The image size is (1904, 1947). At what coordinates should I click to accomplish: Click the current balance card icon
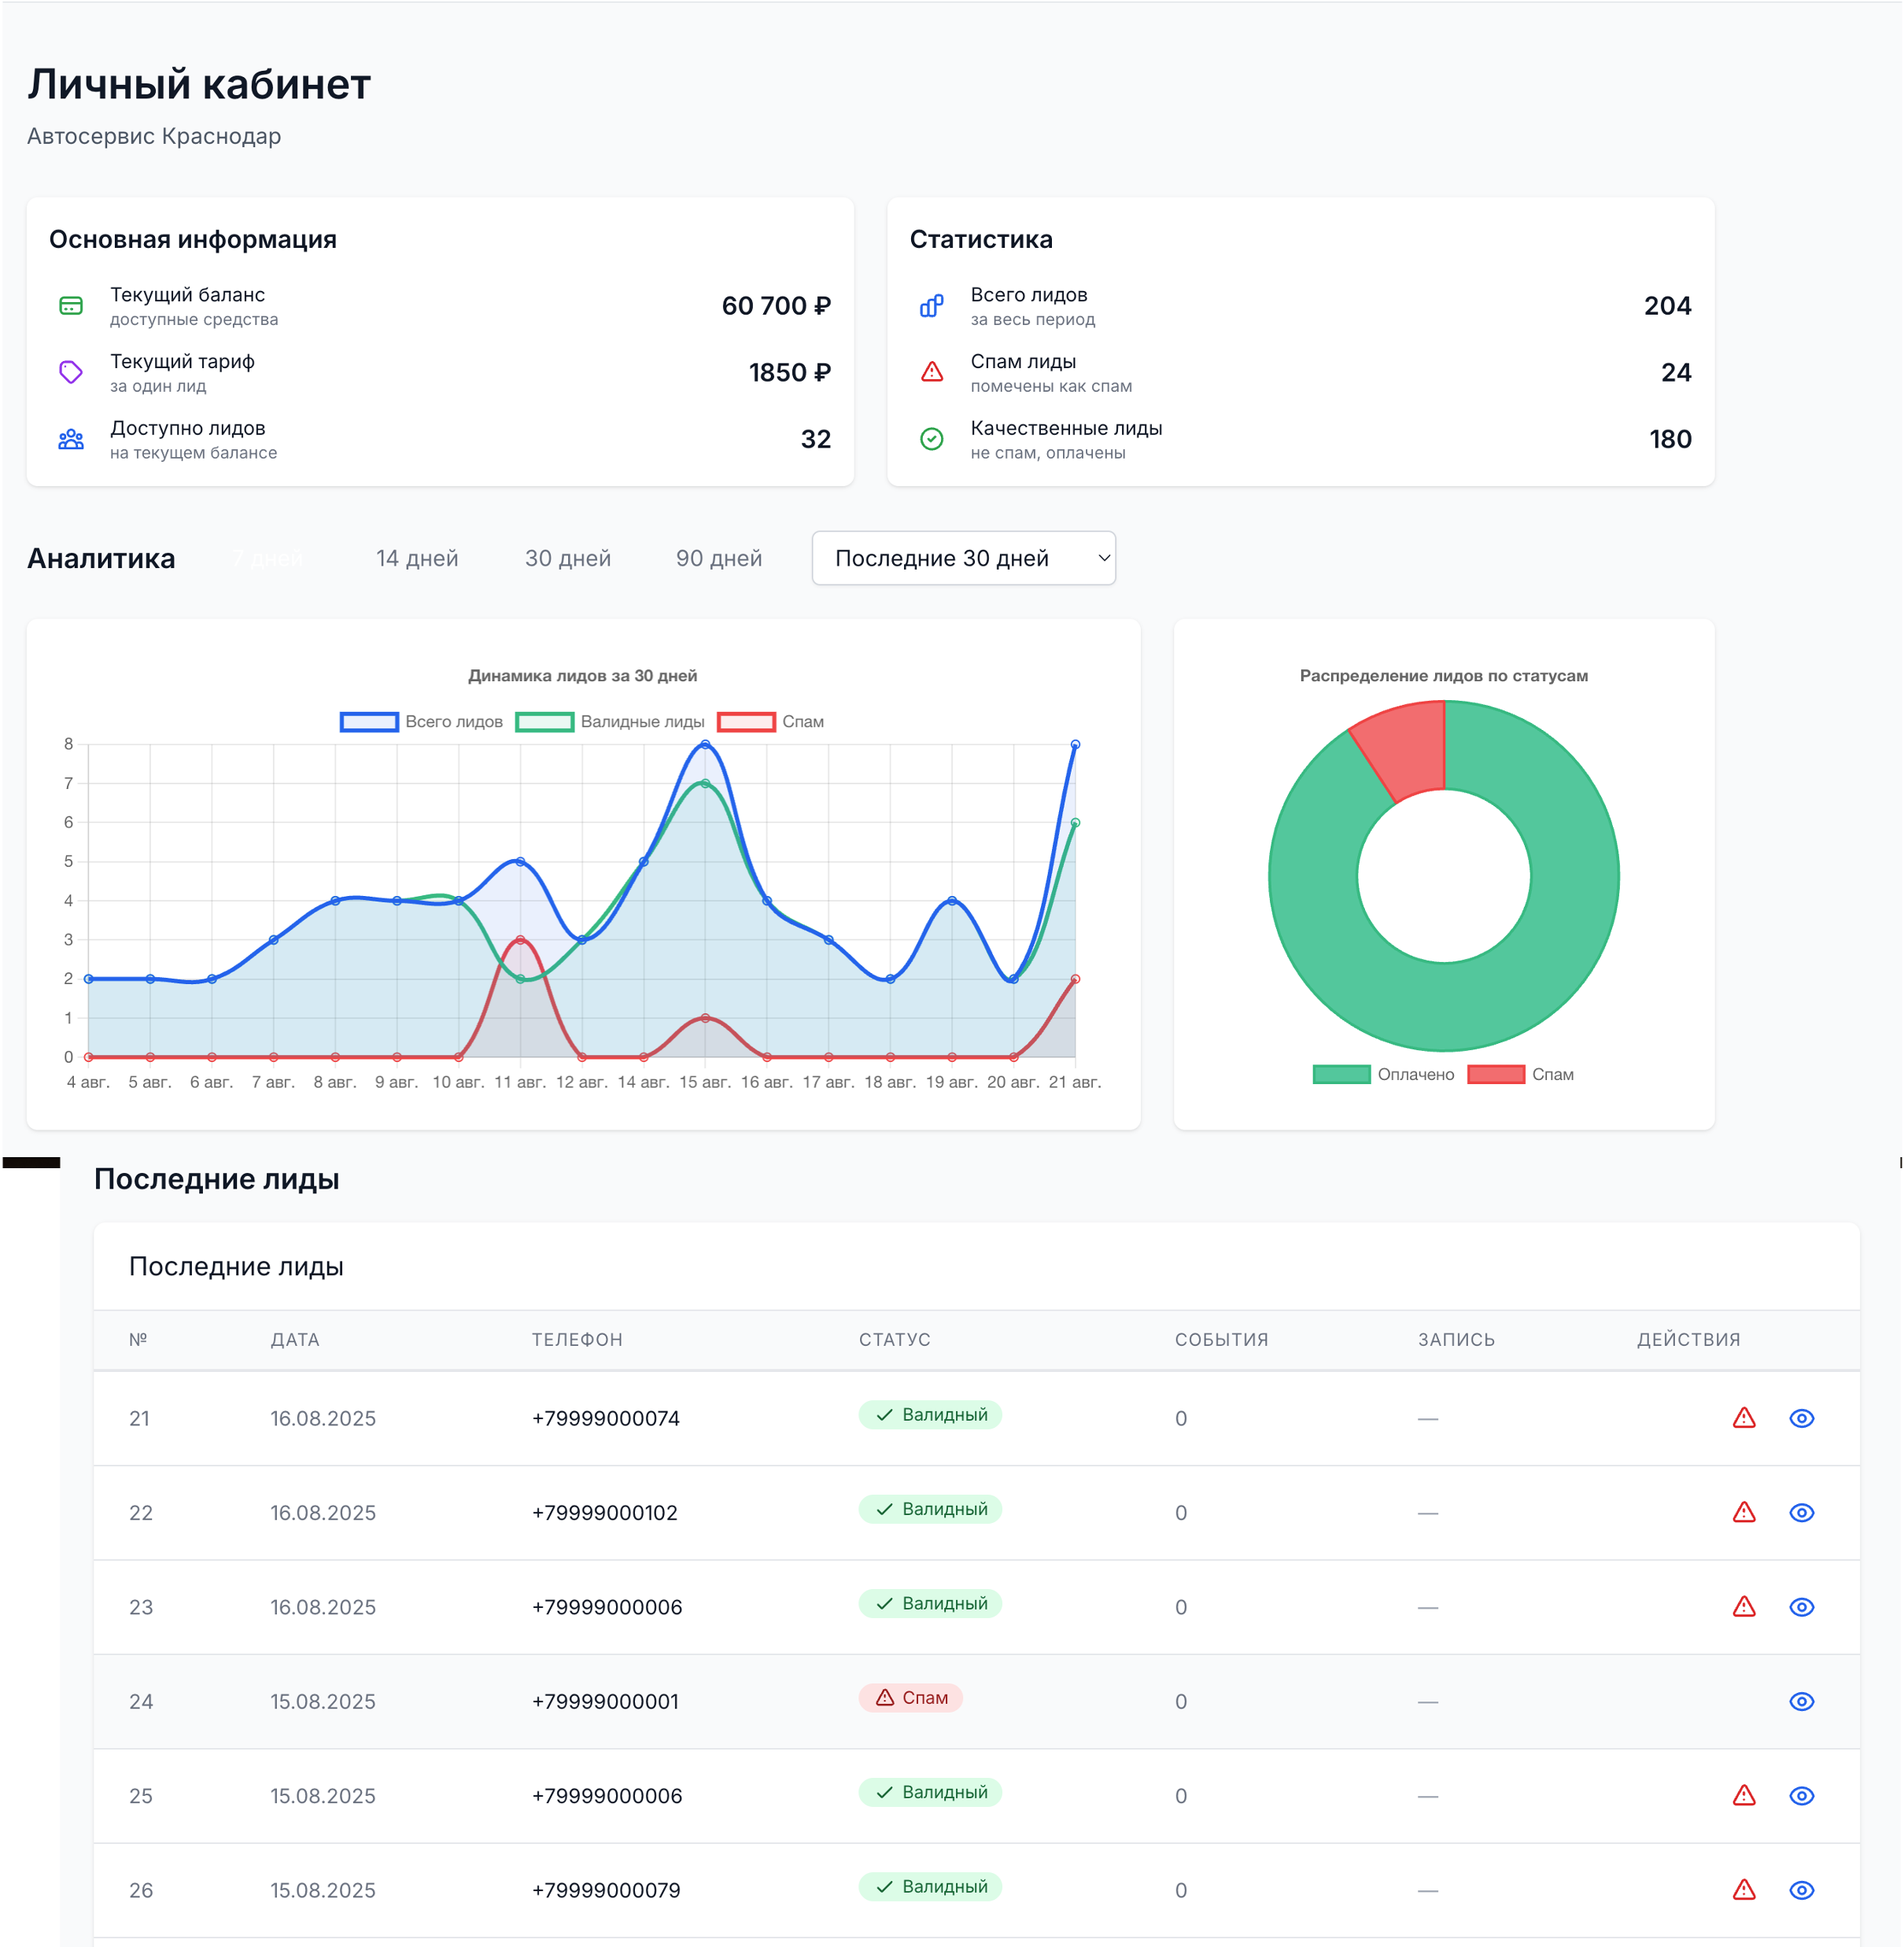click(71, 306)
